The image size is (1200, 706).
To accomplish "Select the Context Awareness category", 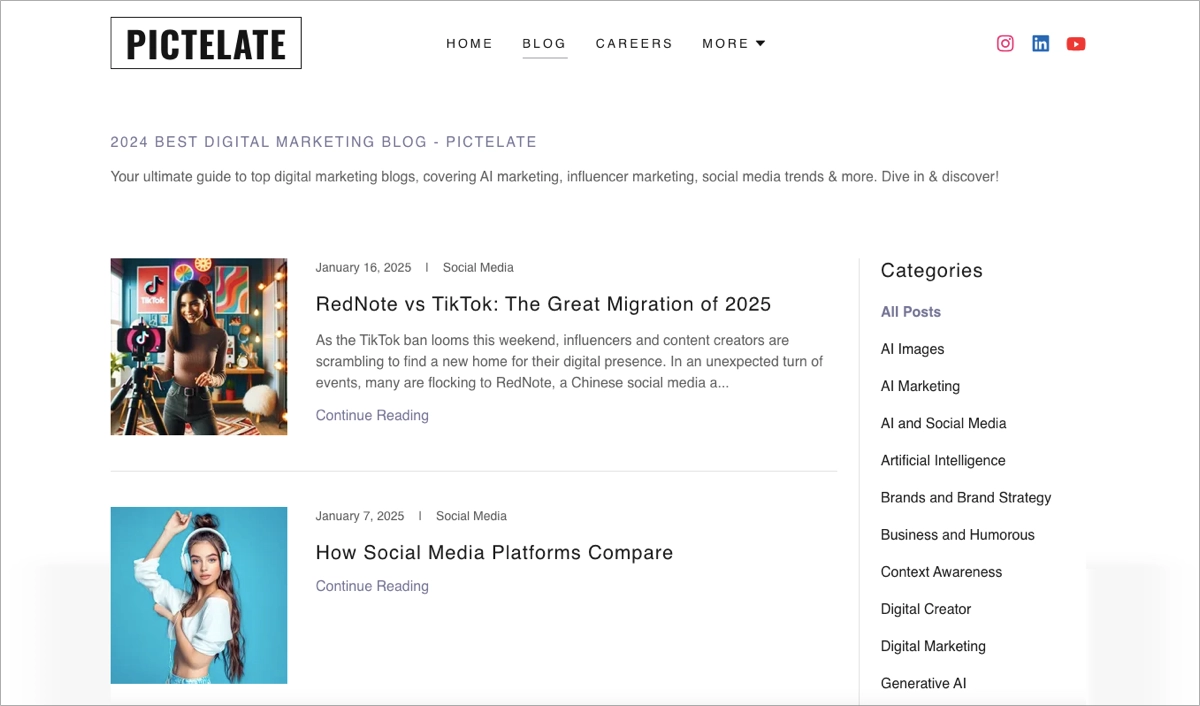I will point(941,572).
